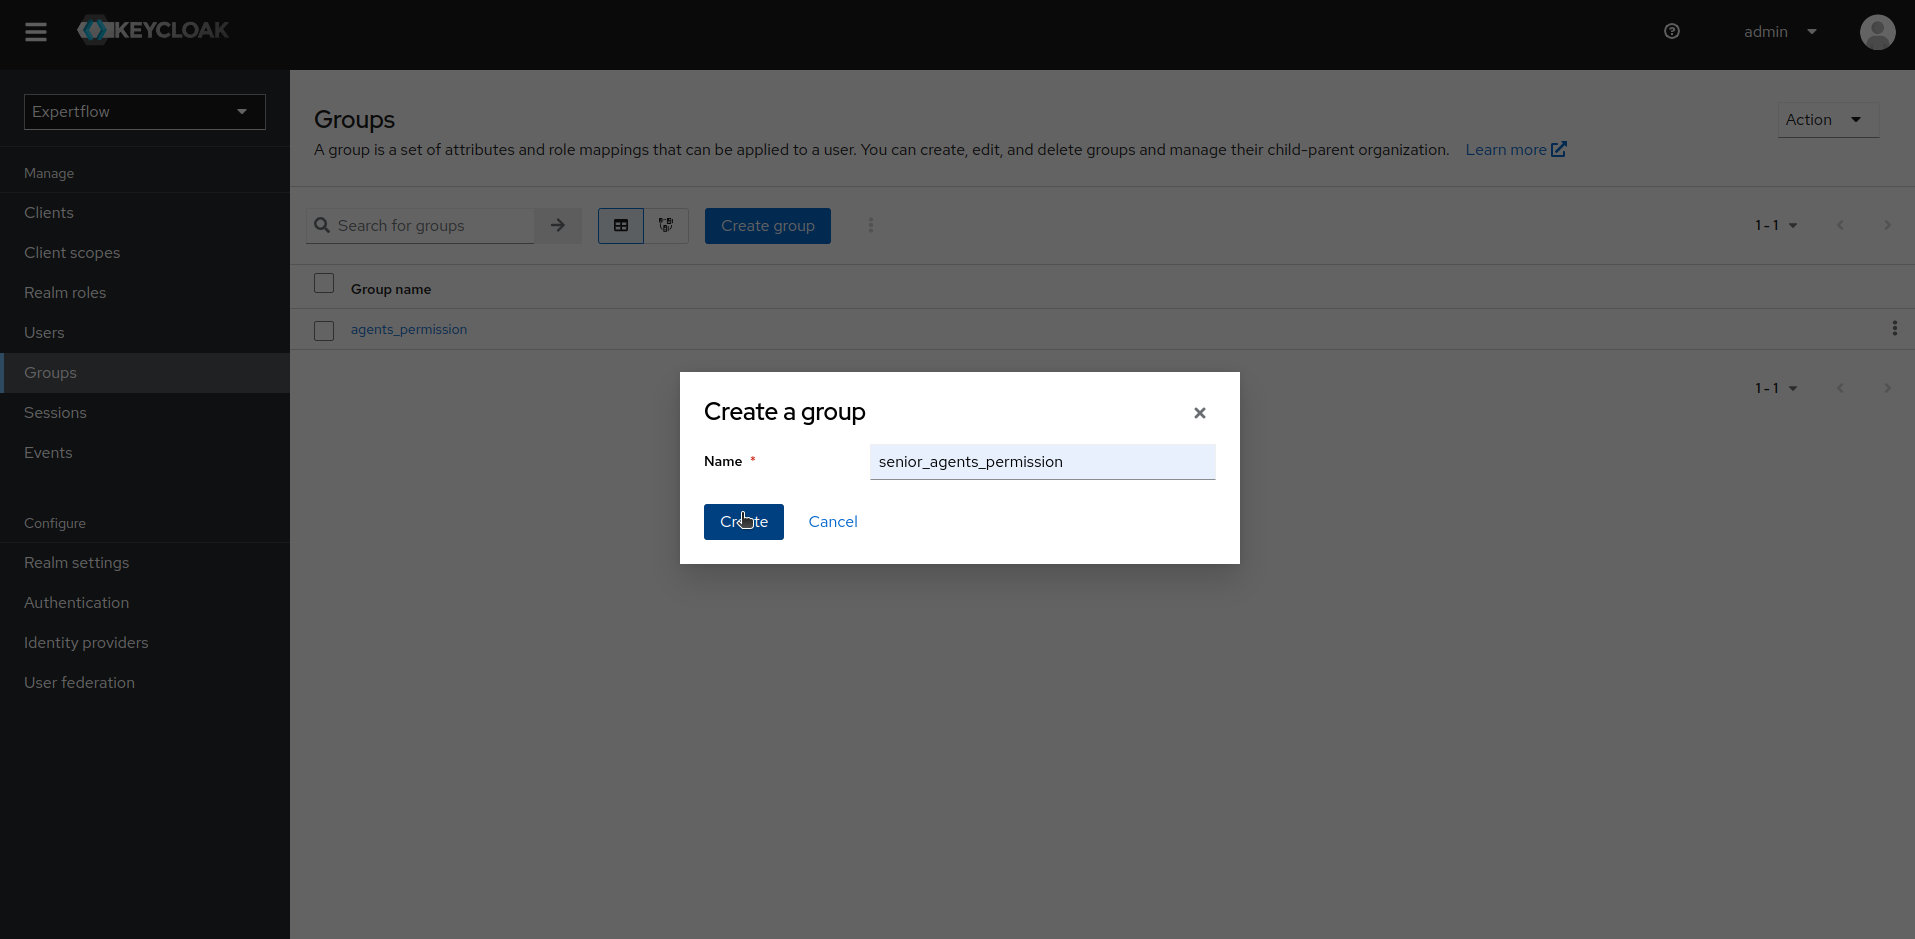Open the user avatar menu

[x=1877, y=31]
